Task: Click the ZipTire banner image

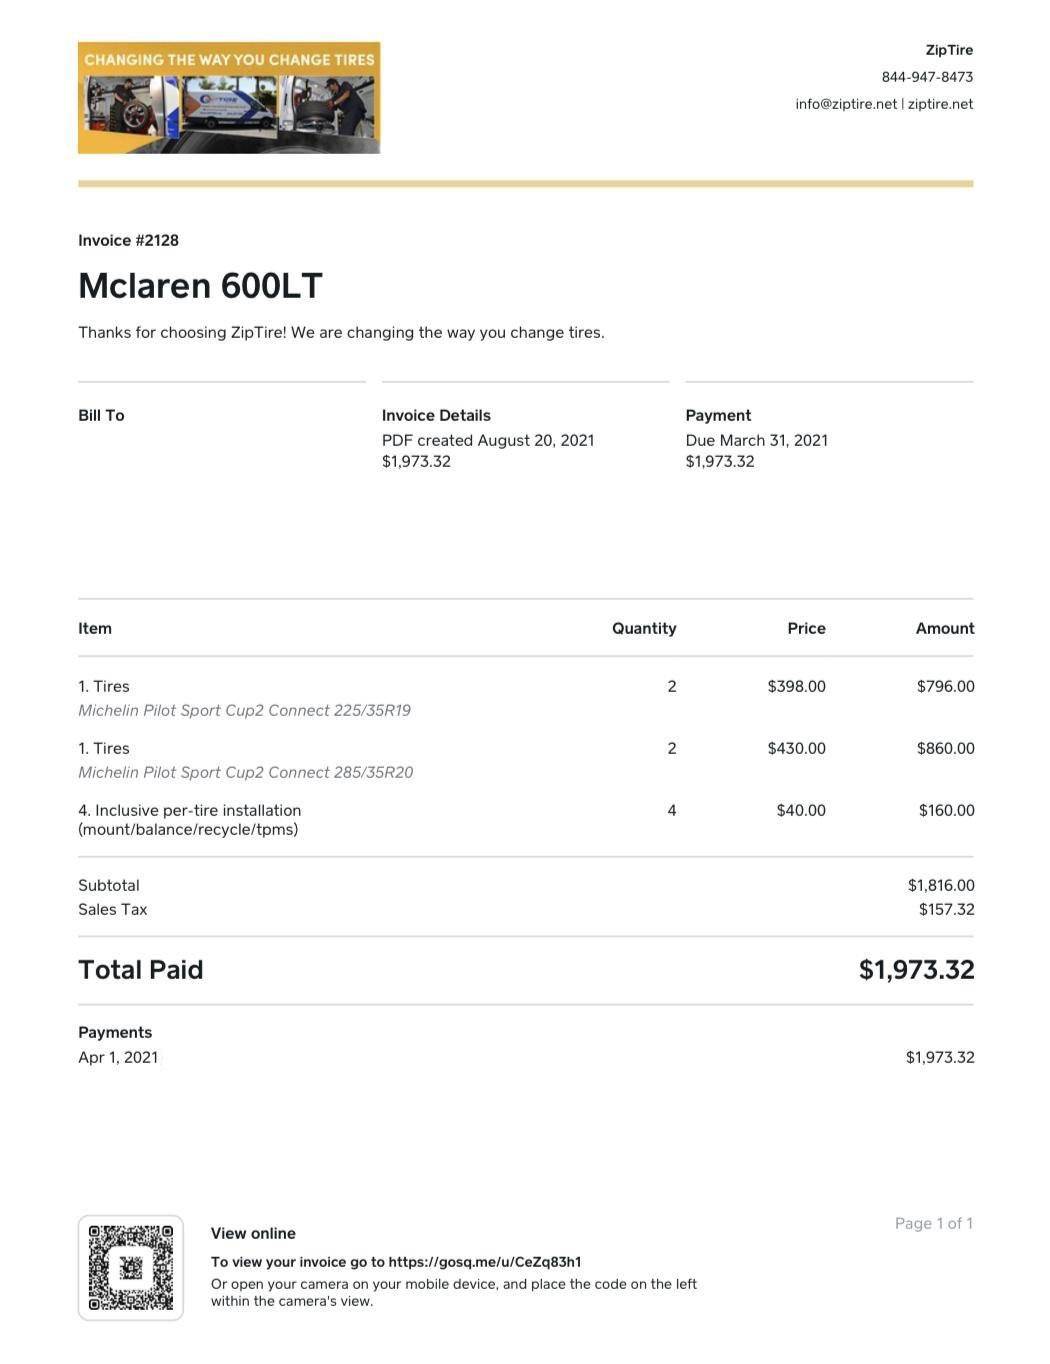Action: 229,98
